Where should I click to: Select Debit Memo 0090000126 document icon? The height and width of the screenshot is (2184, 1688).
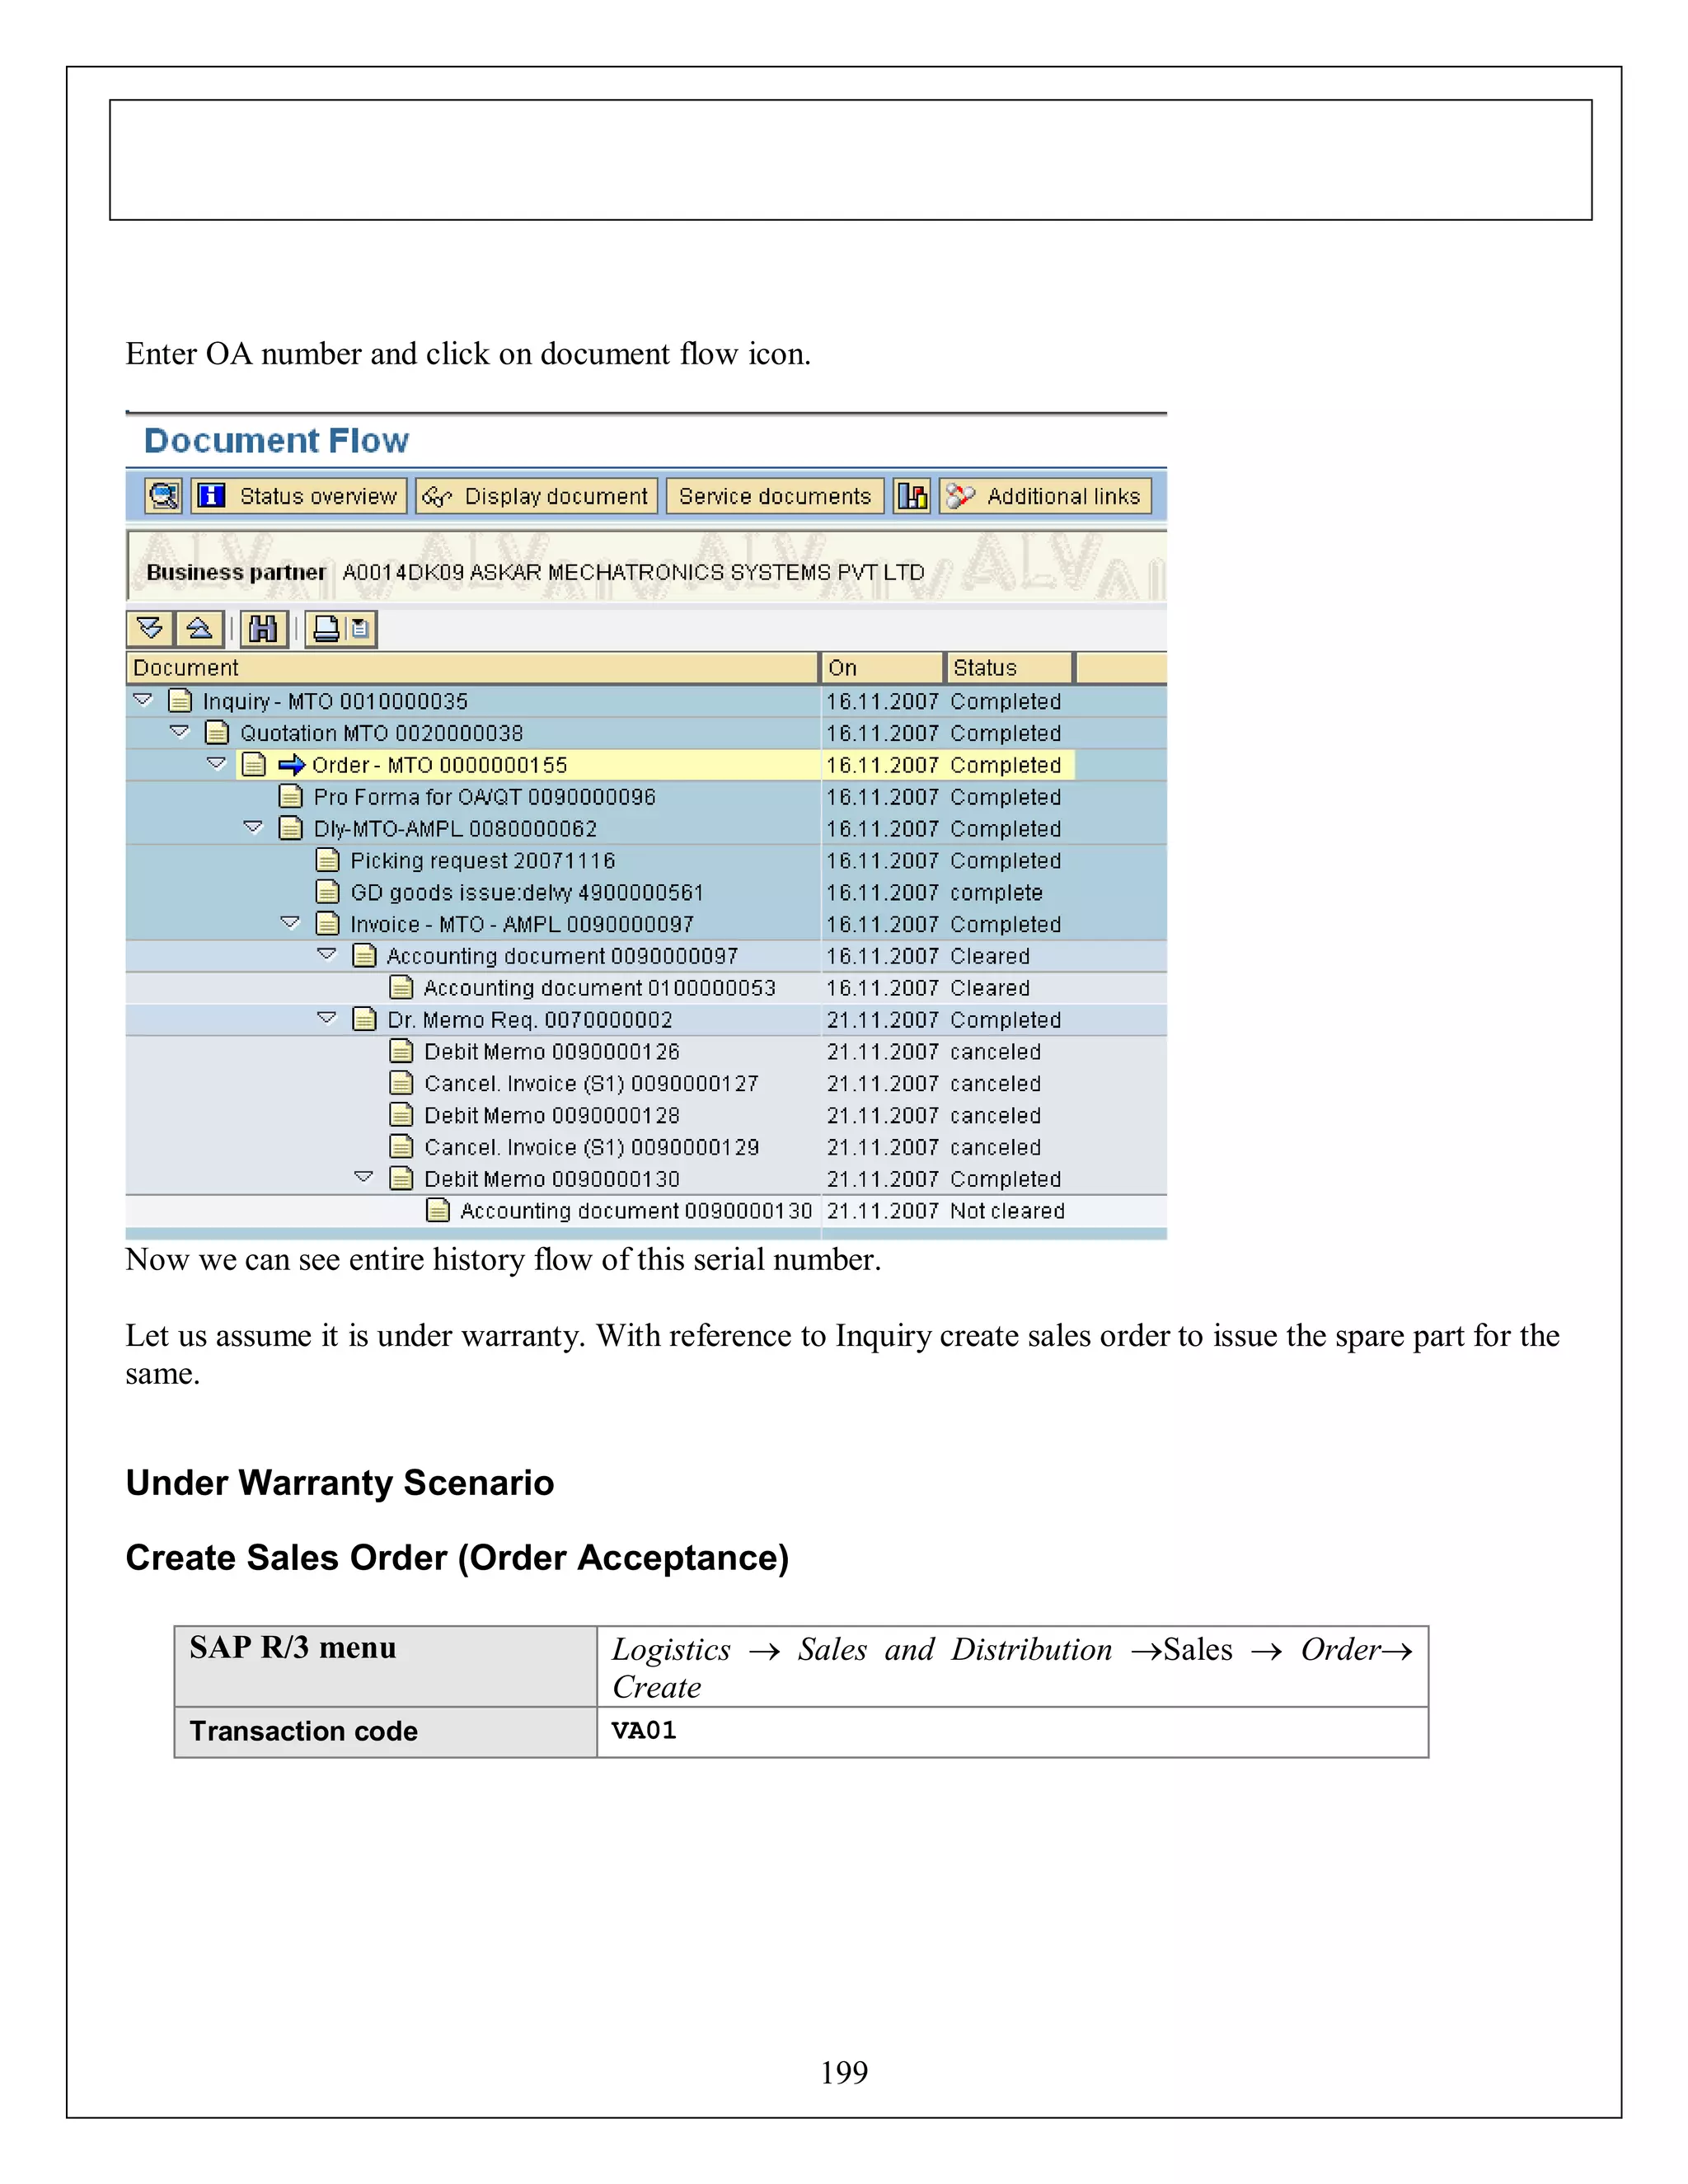[x=401, y=1051]
